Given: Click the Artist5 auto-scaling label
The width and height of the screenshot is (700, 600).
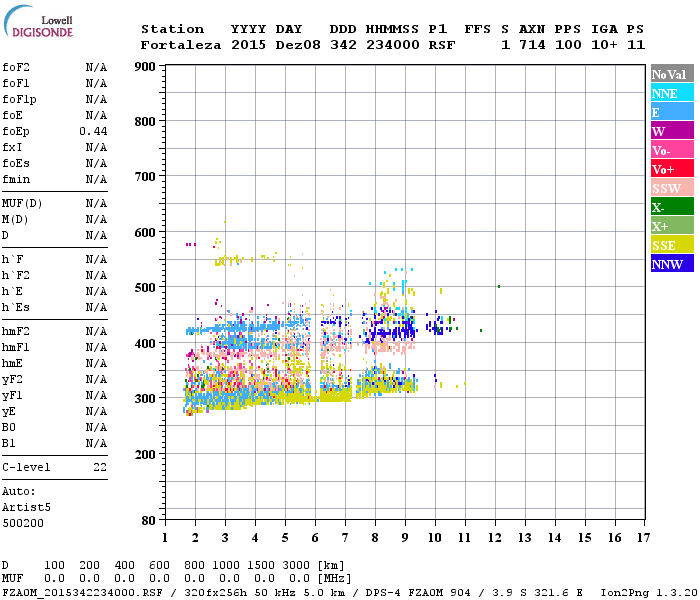Looking at the screenshot, I should (x=26, y=507).
